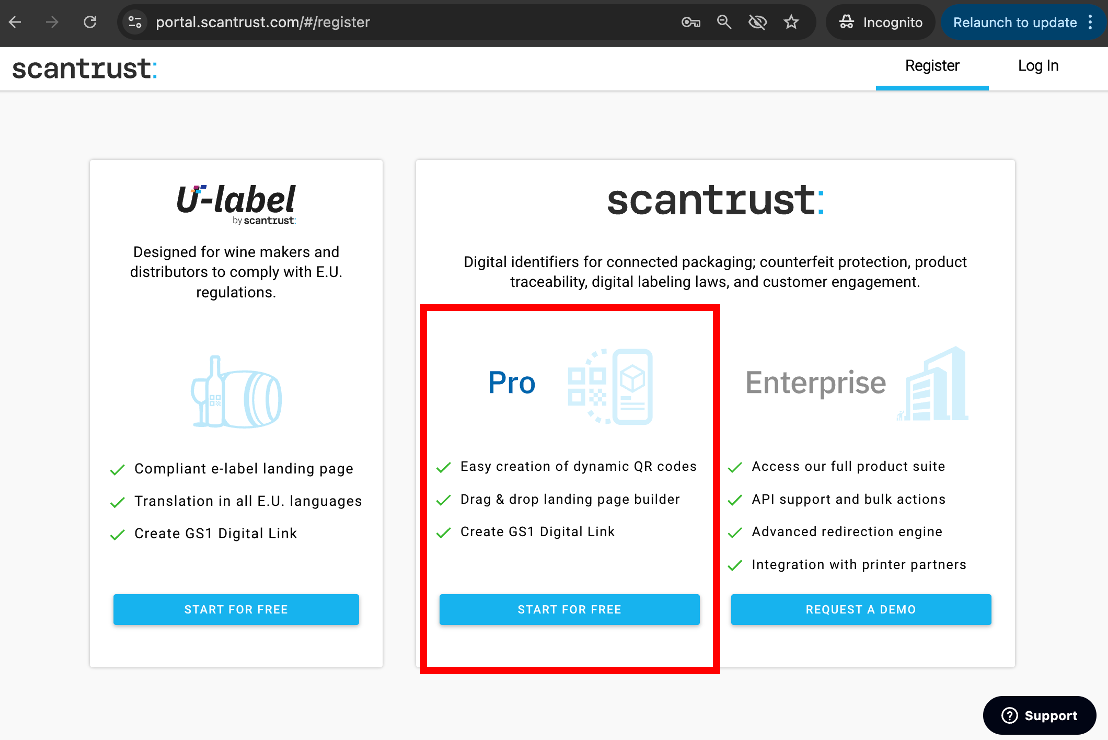Start U-label for free
Image resolution: width=1108 pixels, height=740 pixels.
click(236, 609)
